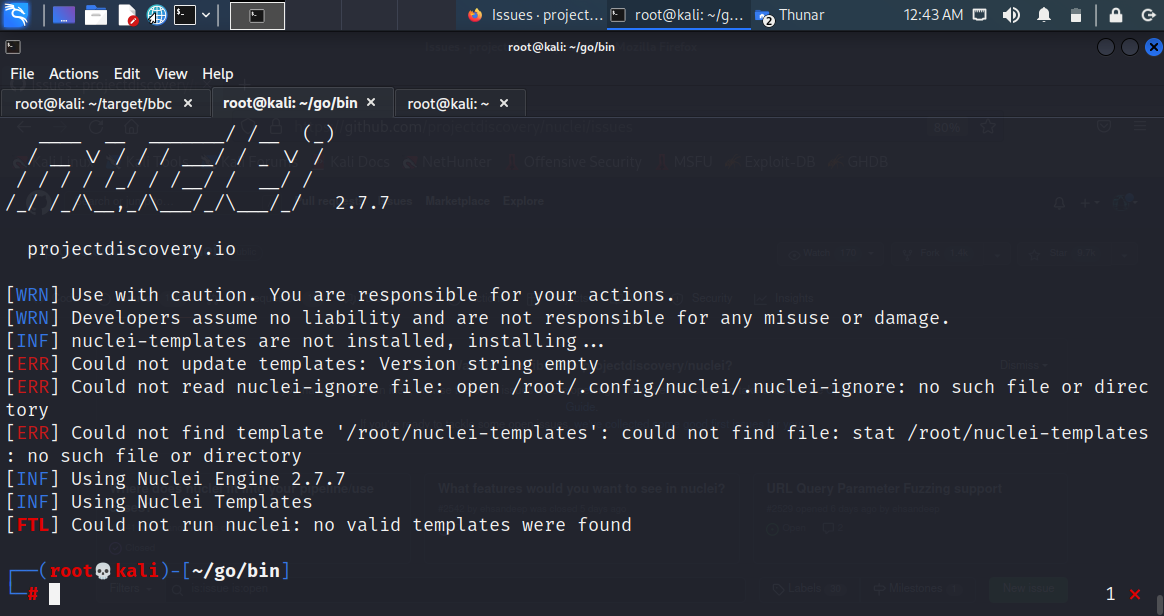Click the 'Use with caution' warning line
The width and height of the screenshot is (1164, 616).
(x=340, y=295)
